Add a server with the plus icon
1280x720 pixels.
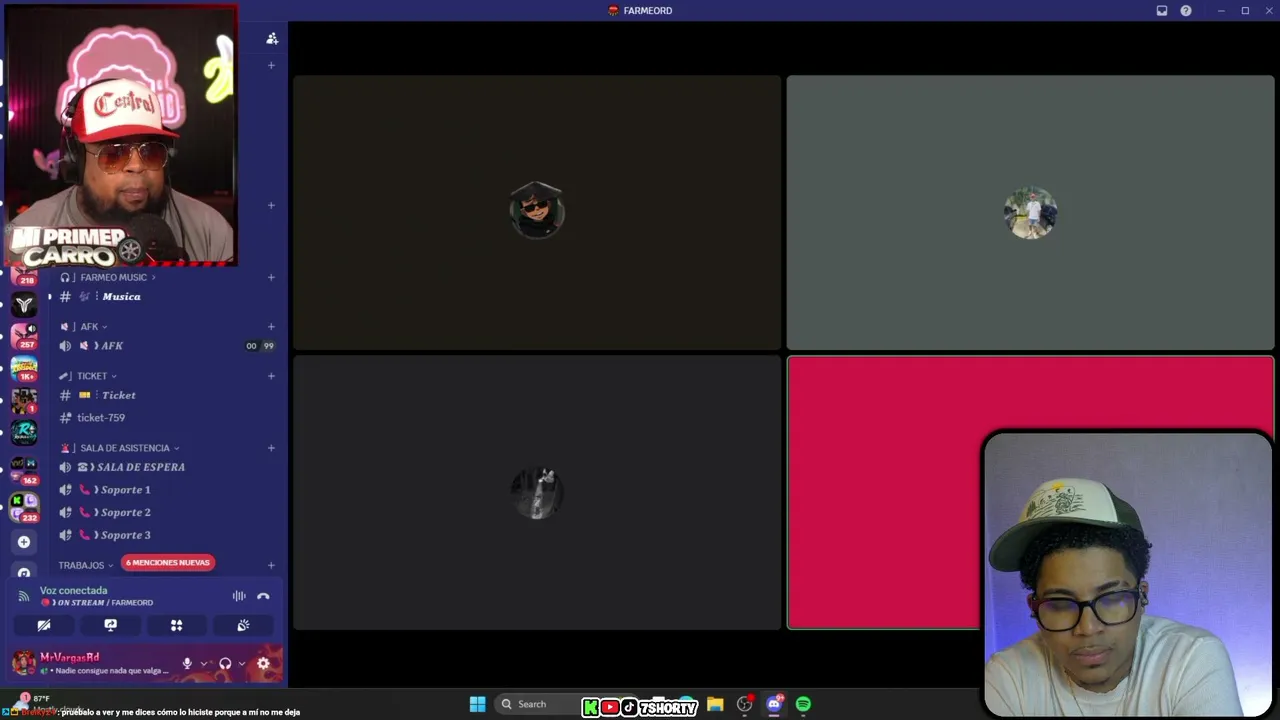click(x=24, y=542)
